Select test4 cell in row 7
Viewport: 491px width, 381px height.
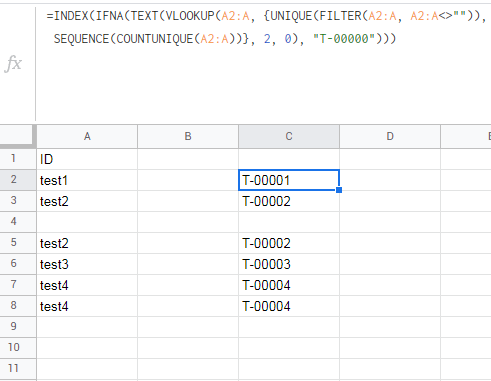(87, 285)
